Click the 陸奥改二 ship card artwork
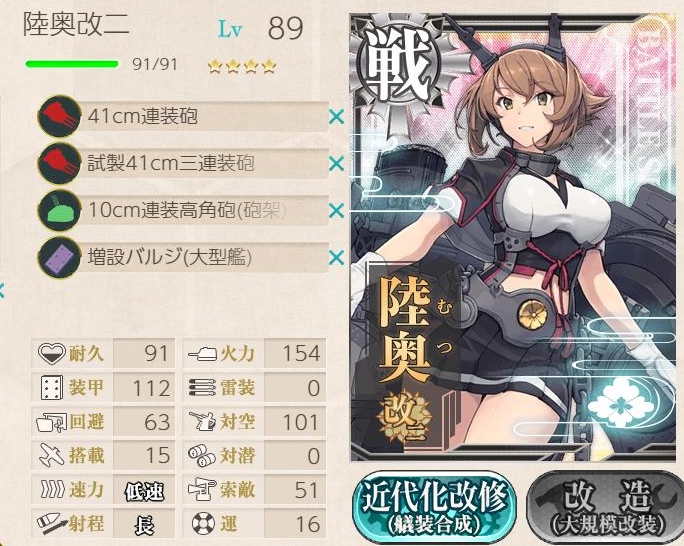The width and height of the screenshot is (684, 546). coord(513,238)
